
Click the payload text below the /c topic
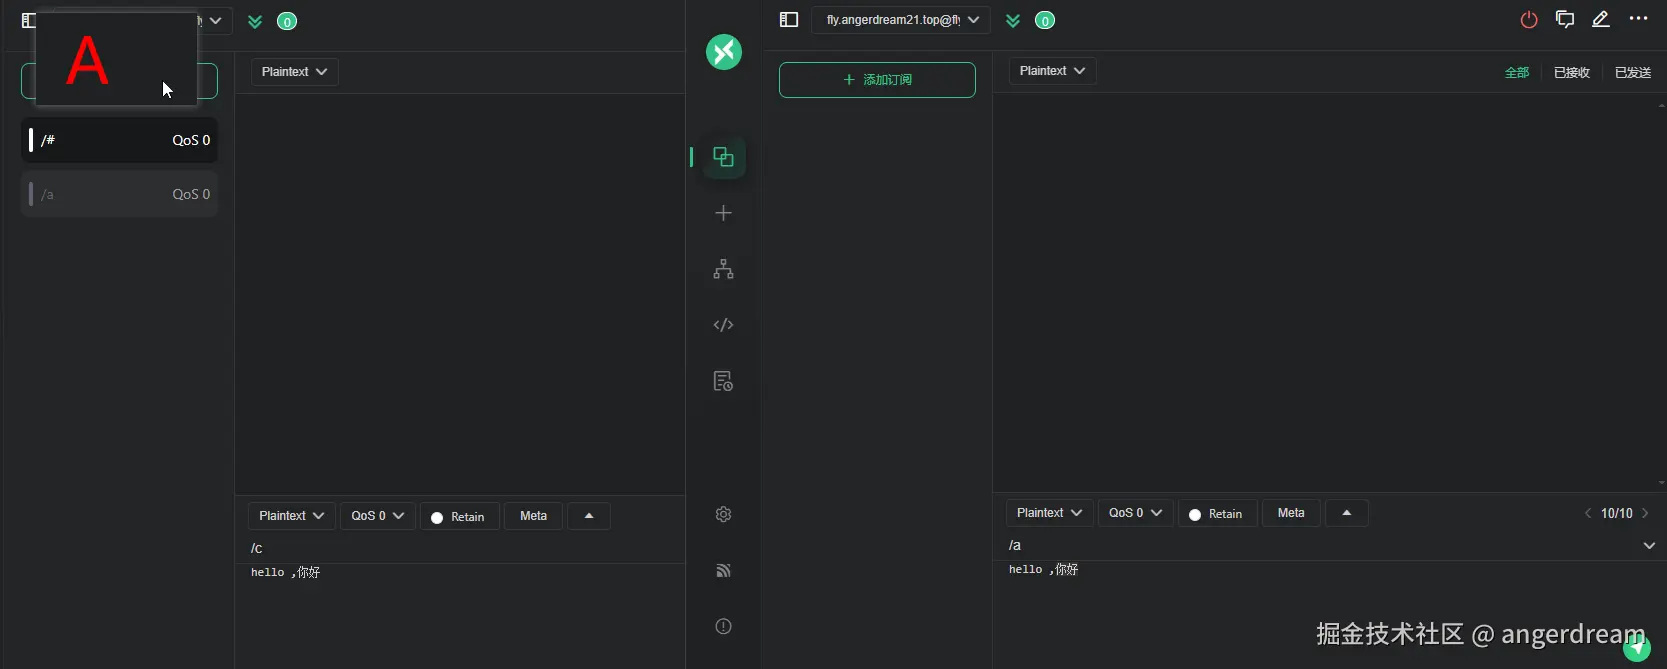coord(285,572)
